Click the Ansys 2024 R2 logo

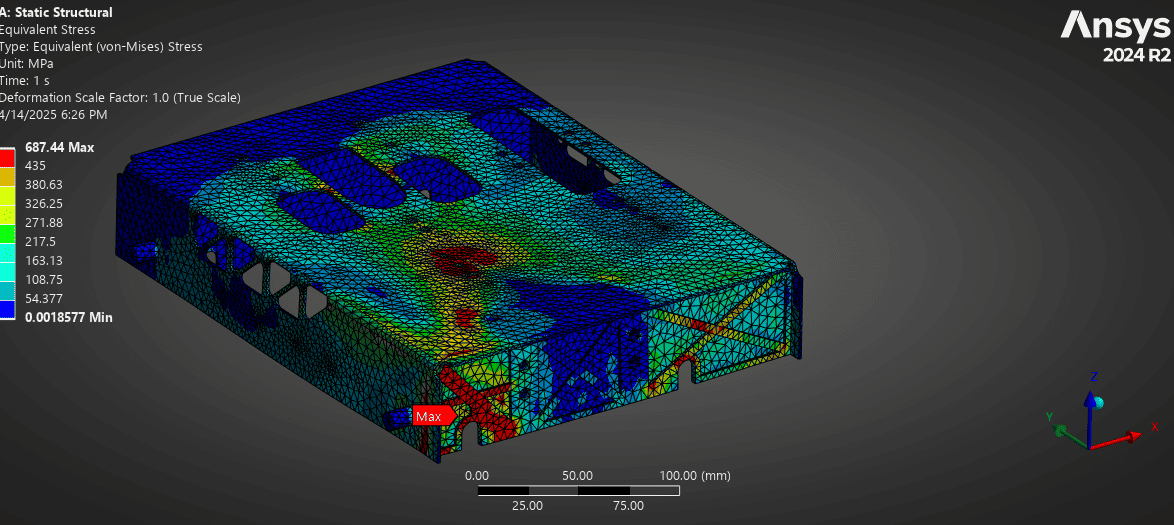pyautogui.click(x=1114, y=35)
